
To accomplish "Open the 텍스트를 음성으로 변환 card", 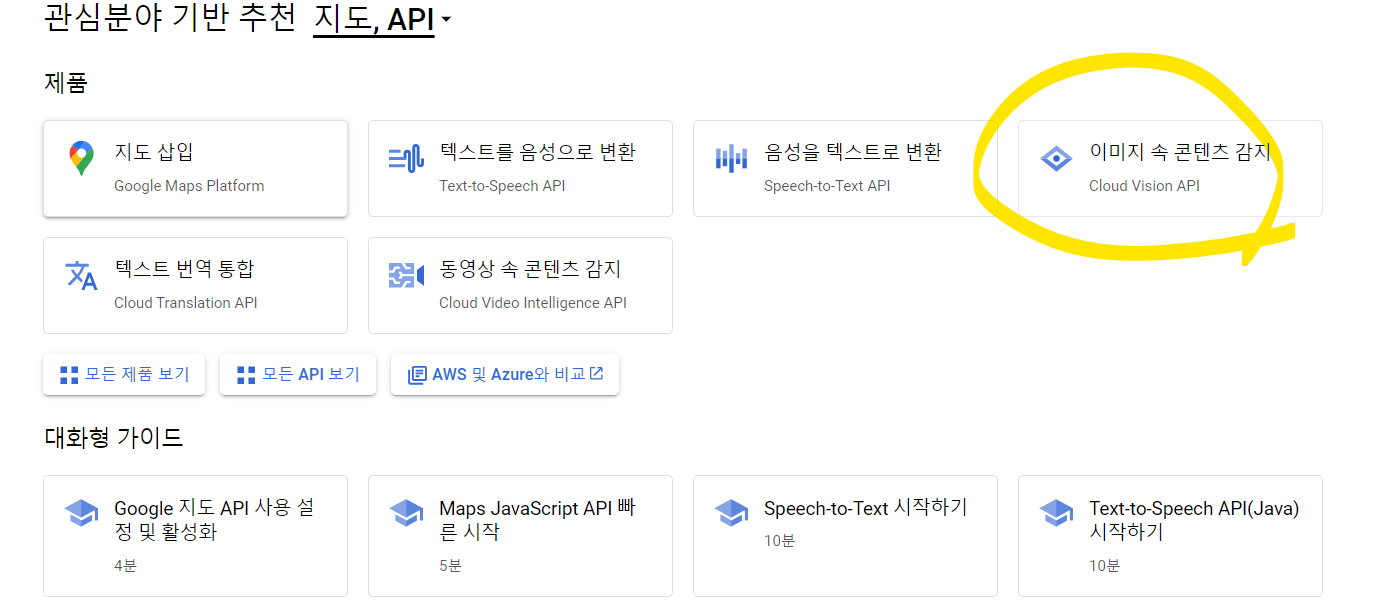I will click(520, 168).
